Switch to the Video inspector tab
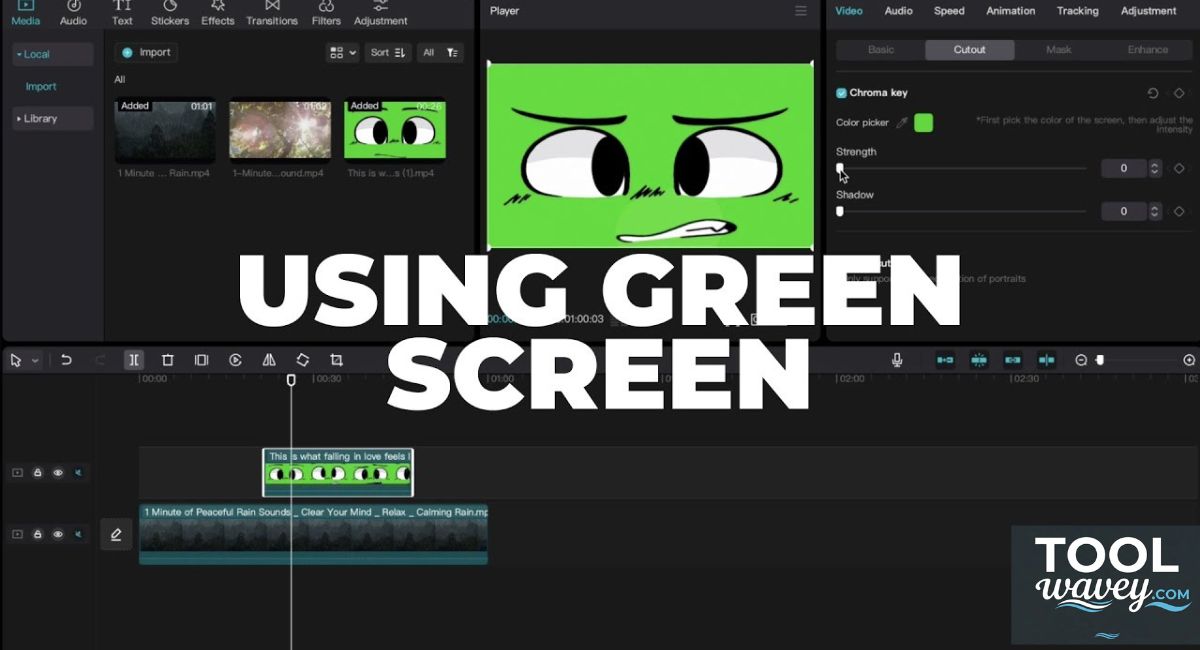Viewport: 1200px width, 650px height. coord(849,11)
